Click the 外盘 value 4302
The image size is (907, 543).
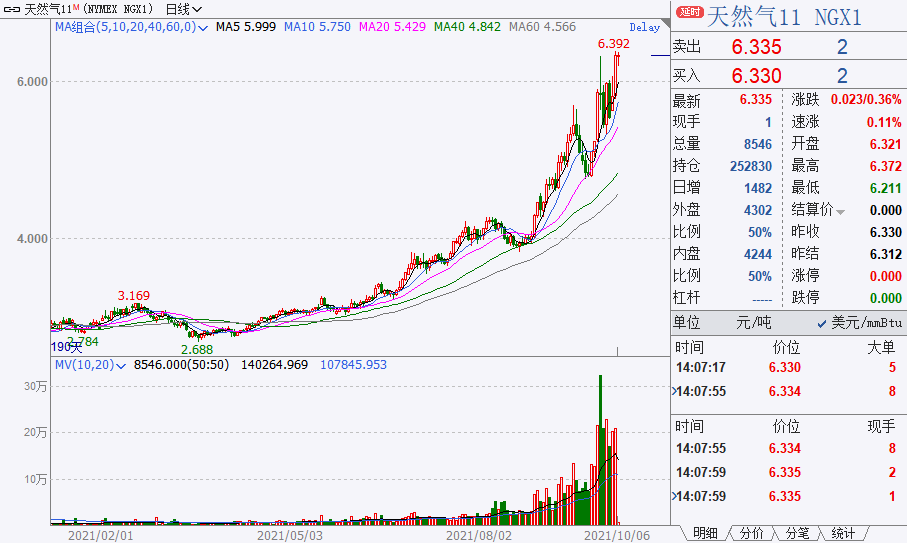(758, 210)
